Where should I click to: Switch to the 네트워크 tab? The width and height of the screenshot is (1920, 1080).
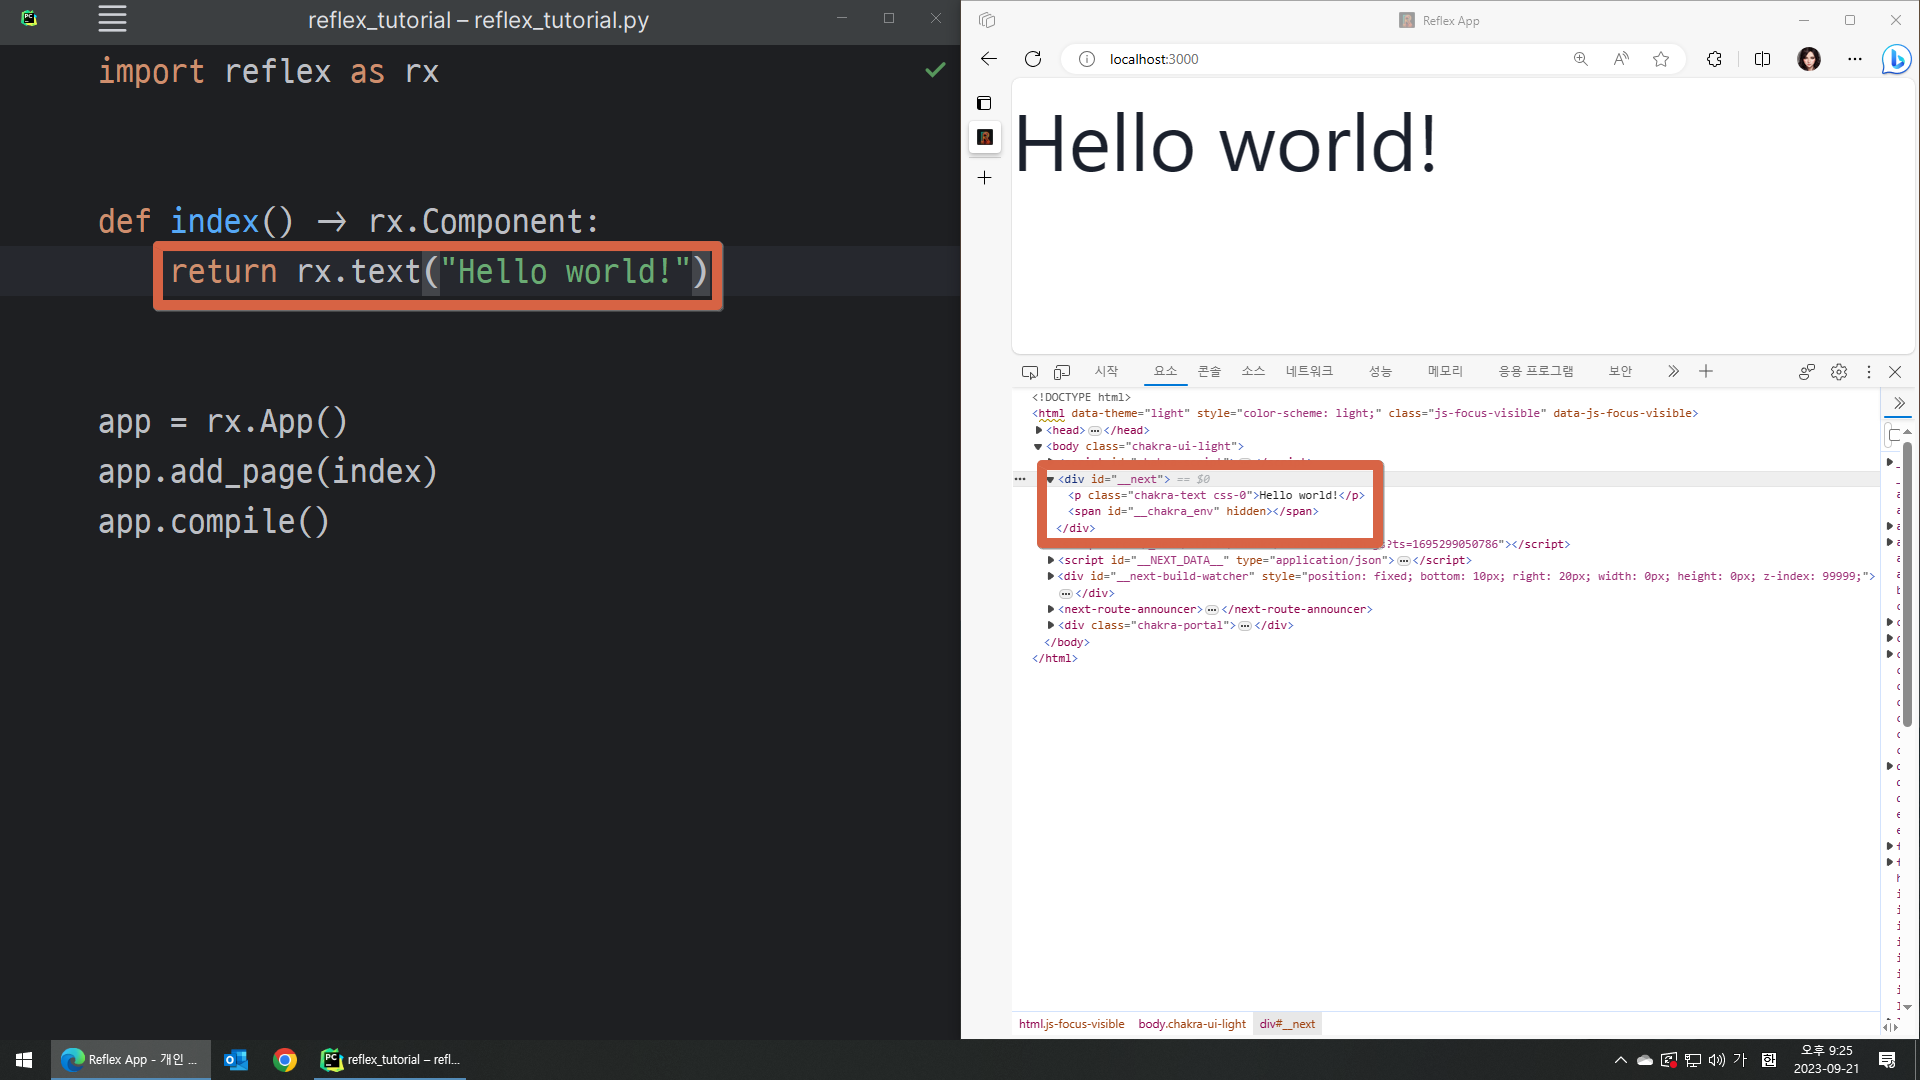coord(1308,371)
